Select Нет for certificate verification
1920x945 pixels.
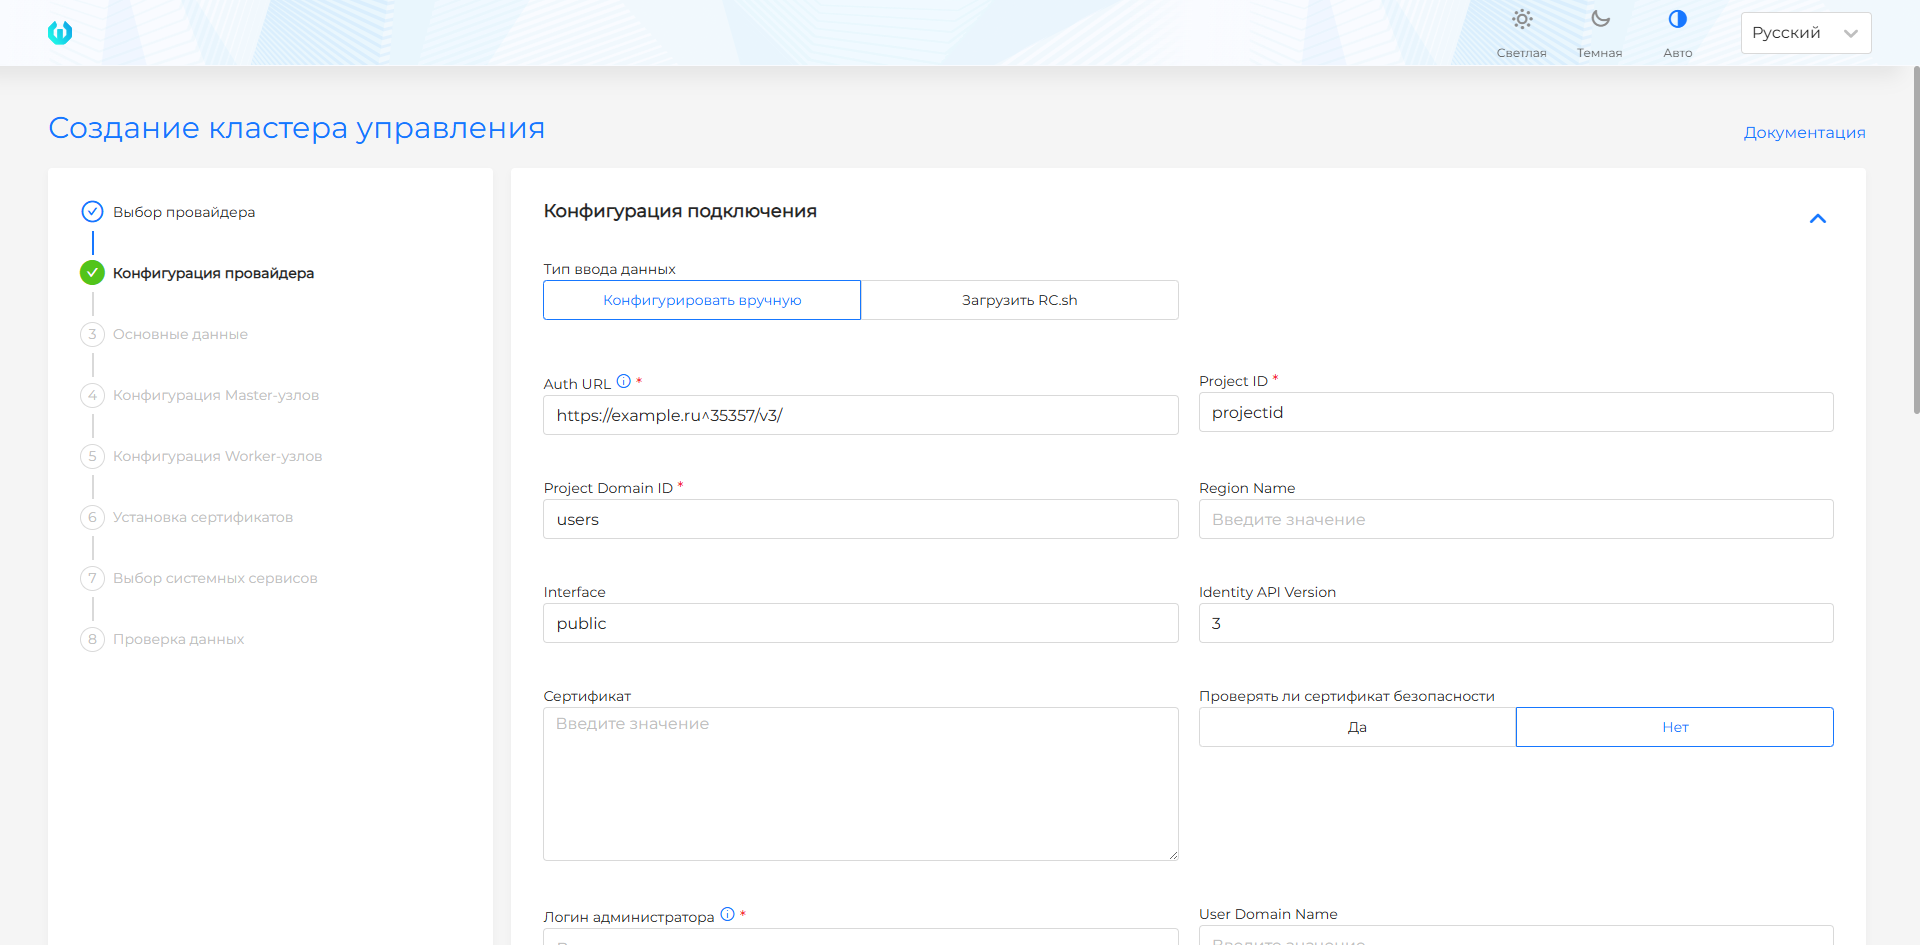pyautogui.click(x=1674, y=727)
